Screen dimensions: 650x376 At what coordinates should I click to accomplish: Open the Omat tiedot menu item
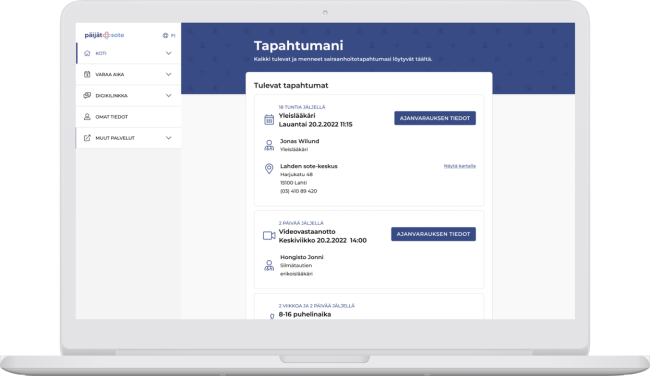click(129, 116)
